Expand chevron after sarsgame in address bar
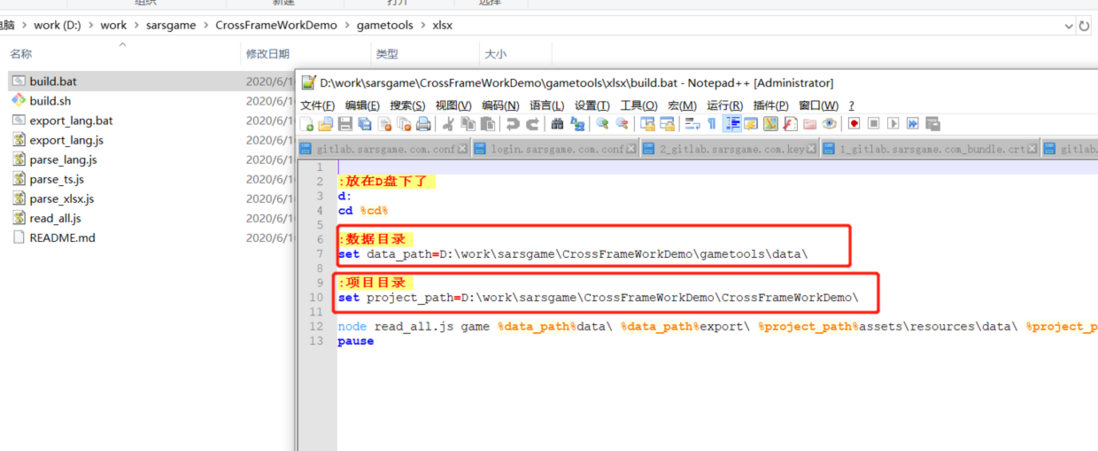The width and height of the screenshot is (1098, 451). click(x=206, y=25)
